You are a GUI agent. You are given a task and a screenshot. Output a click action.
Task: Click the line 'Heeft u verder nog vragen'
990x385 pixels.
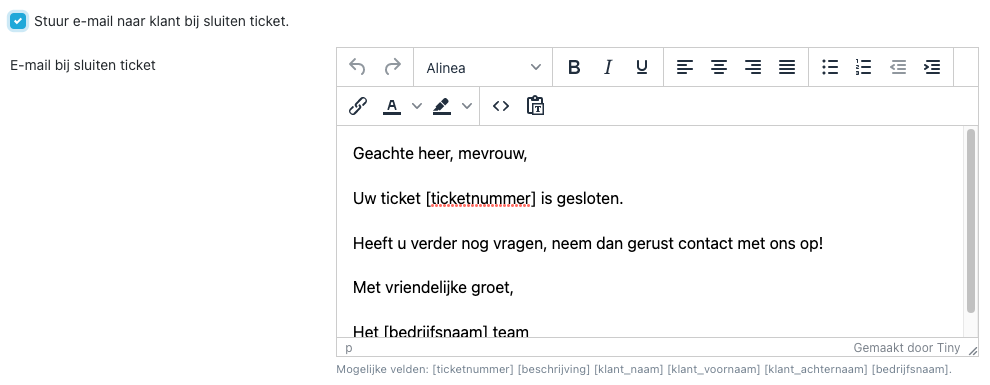click(588, 244)
